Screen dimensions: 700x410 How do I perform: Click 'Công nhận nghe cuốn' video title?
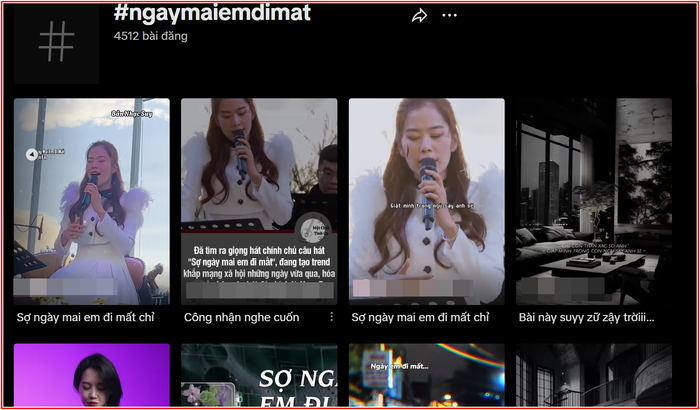[242, 318]
